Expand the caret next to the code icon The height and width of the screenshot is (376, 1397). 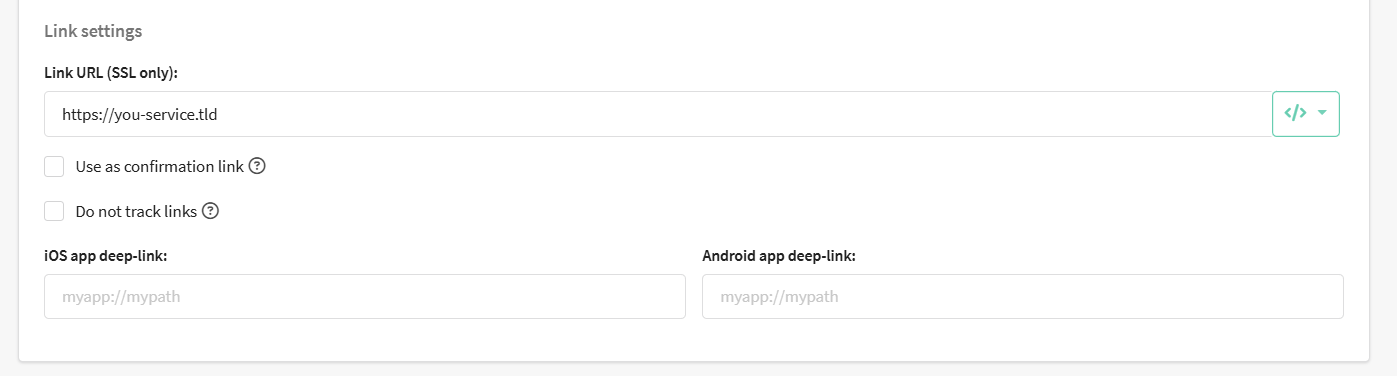click(x=1322, y=113)
